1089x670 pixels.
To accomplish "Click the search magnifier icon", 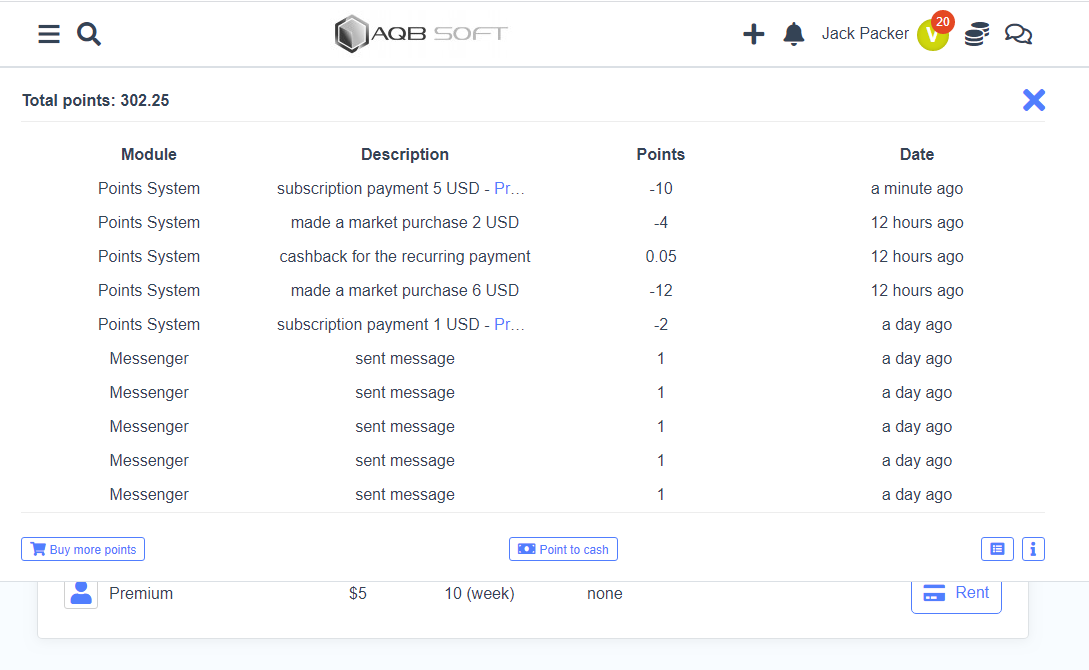I will (89, 35).
